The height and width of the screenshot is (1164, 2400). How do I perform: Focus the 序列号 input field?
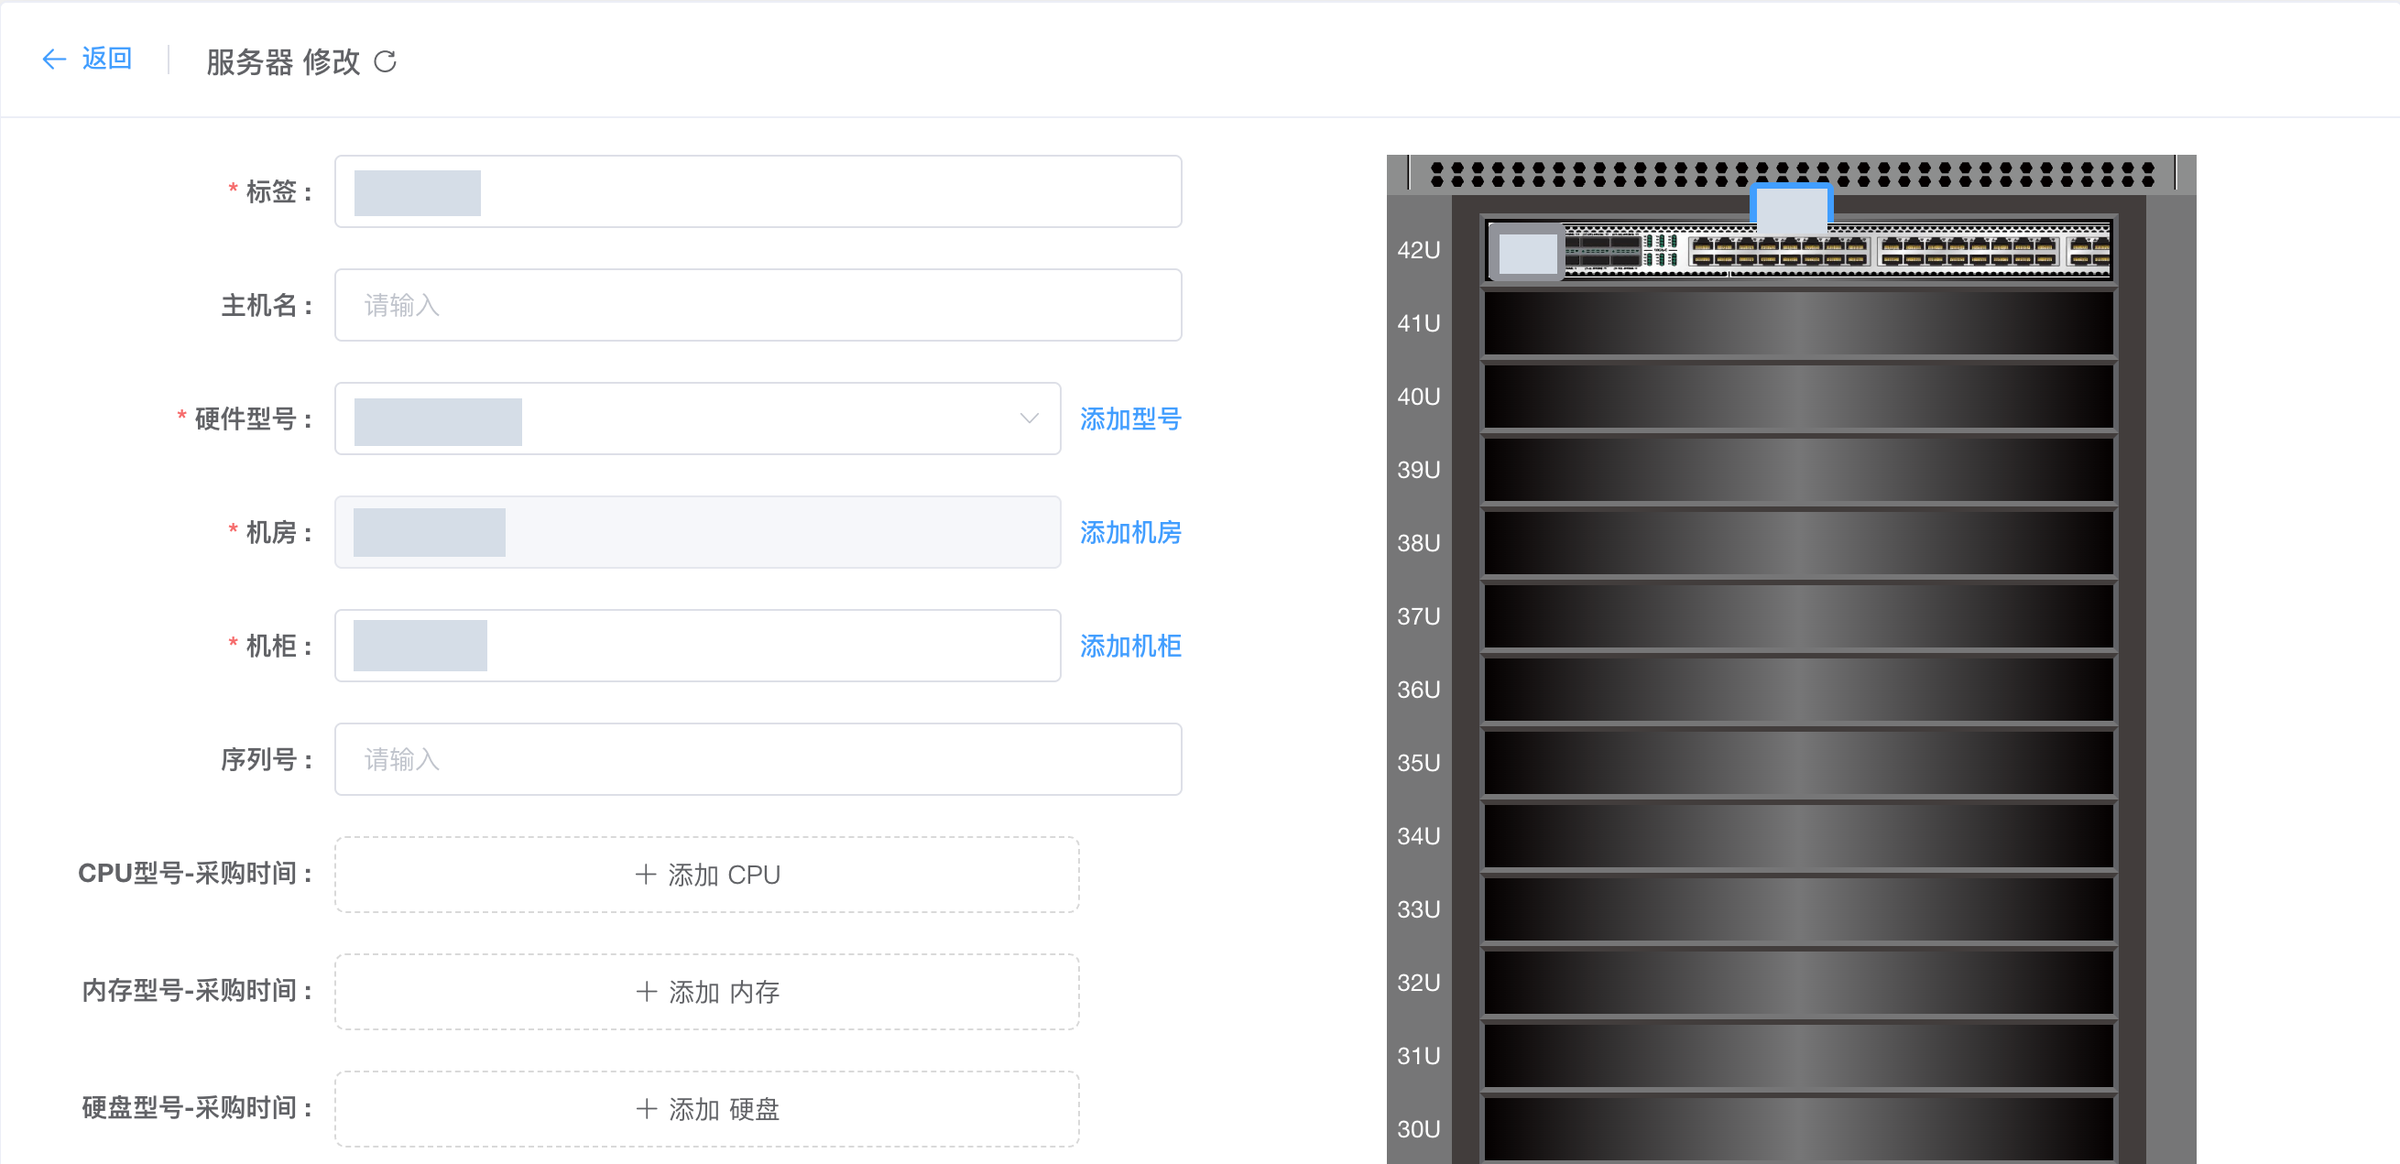(x=758, y=759)
